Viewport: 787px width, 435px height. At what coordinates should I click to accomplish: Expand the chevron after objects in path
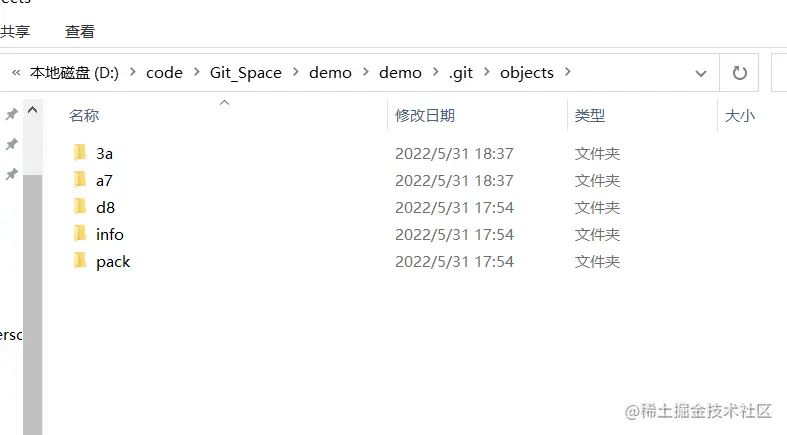(x=568, y=73)
